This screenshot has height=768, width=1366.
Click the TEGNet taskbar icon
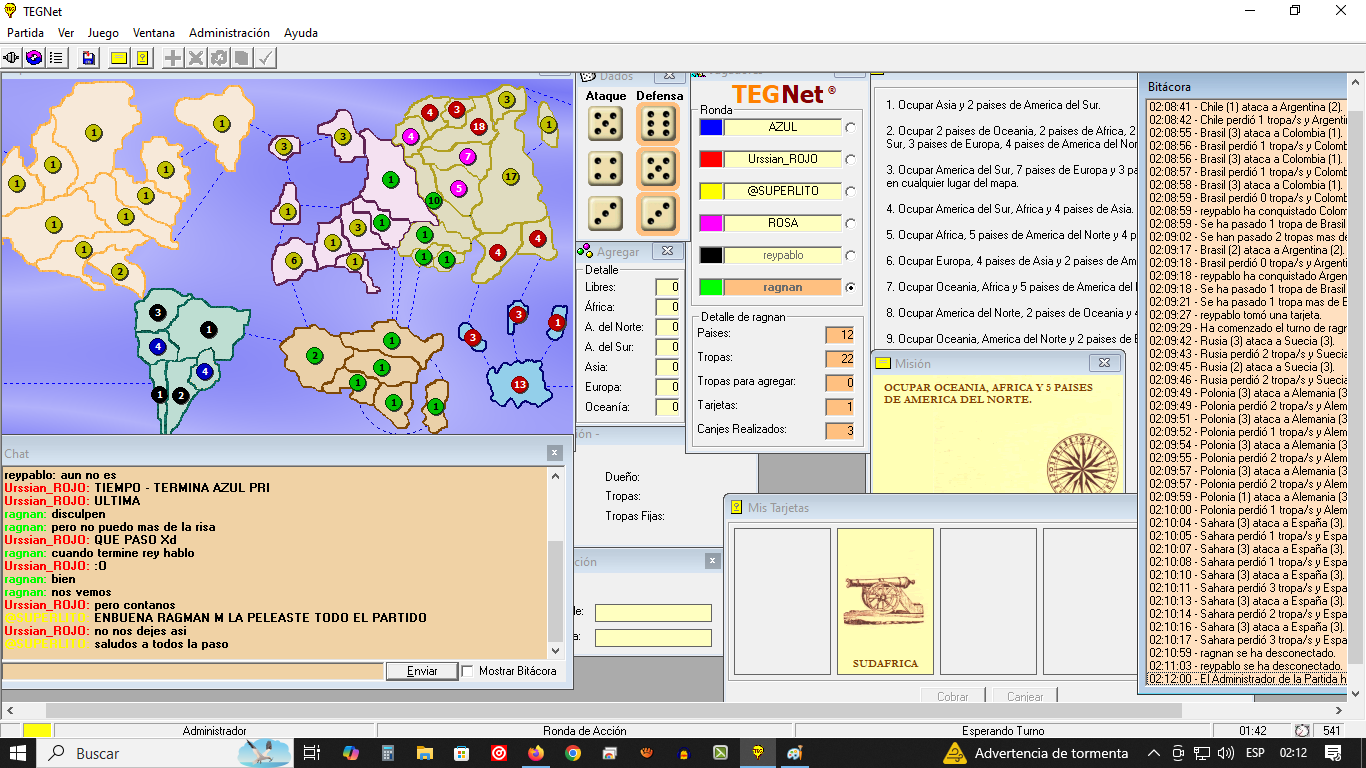[x=757, y=753]
